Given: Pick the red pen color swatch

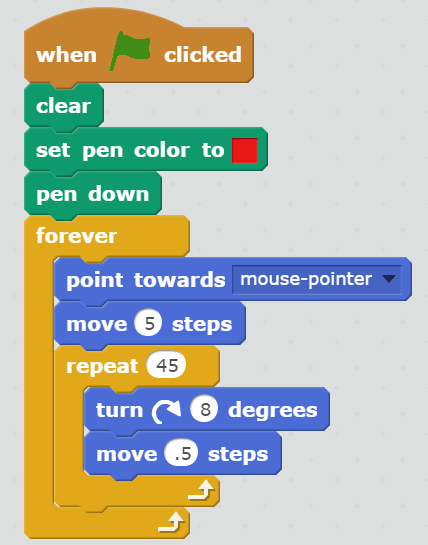Looking at the screenshot, I should (x=245, y=151).
